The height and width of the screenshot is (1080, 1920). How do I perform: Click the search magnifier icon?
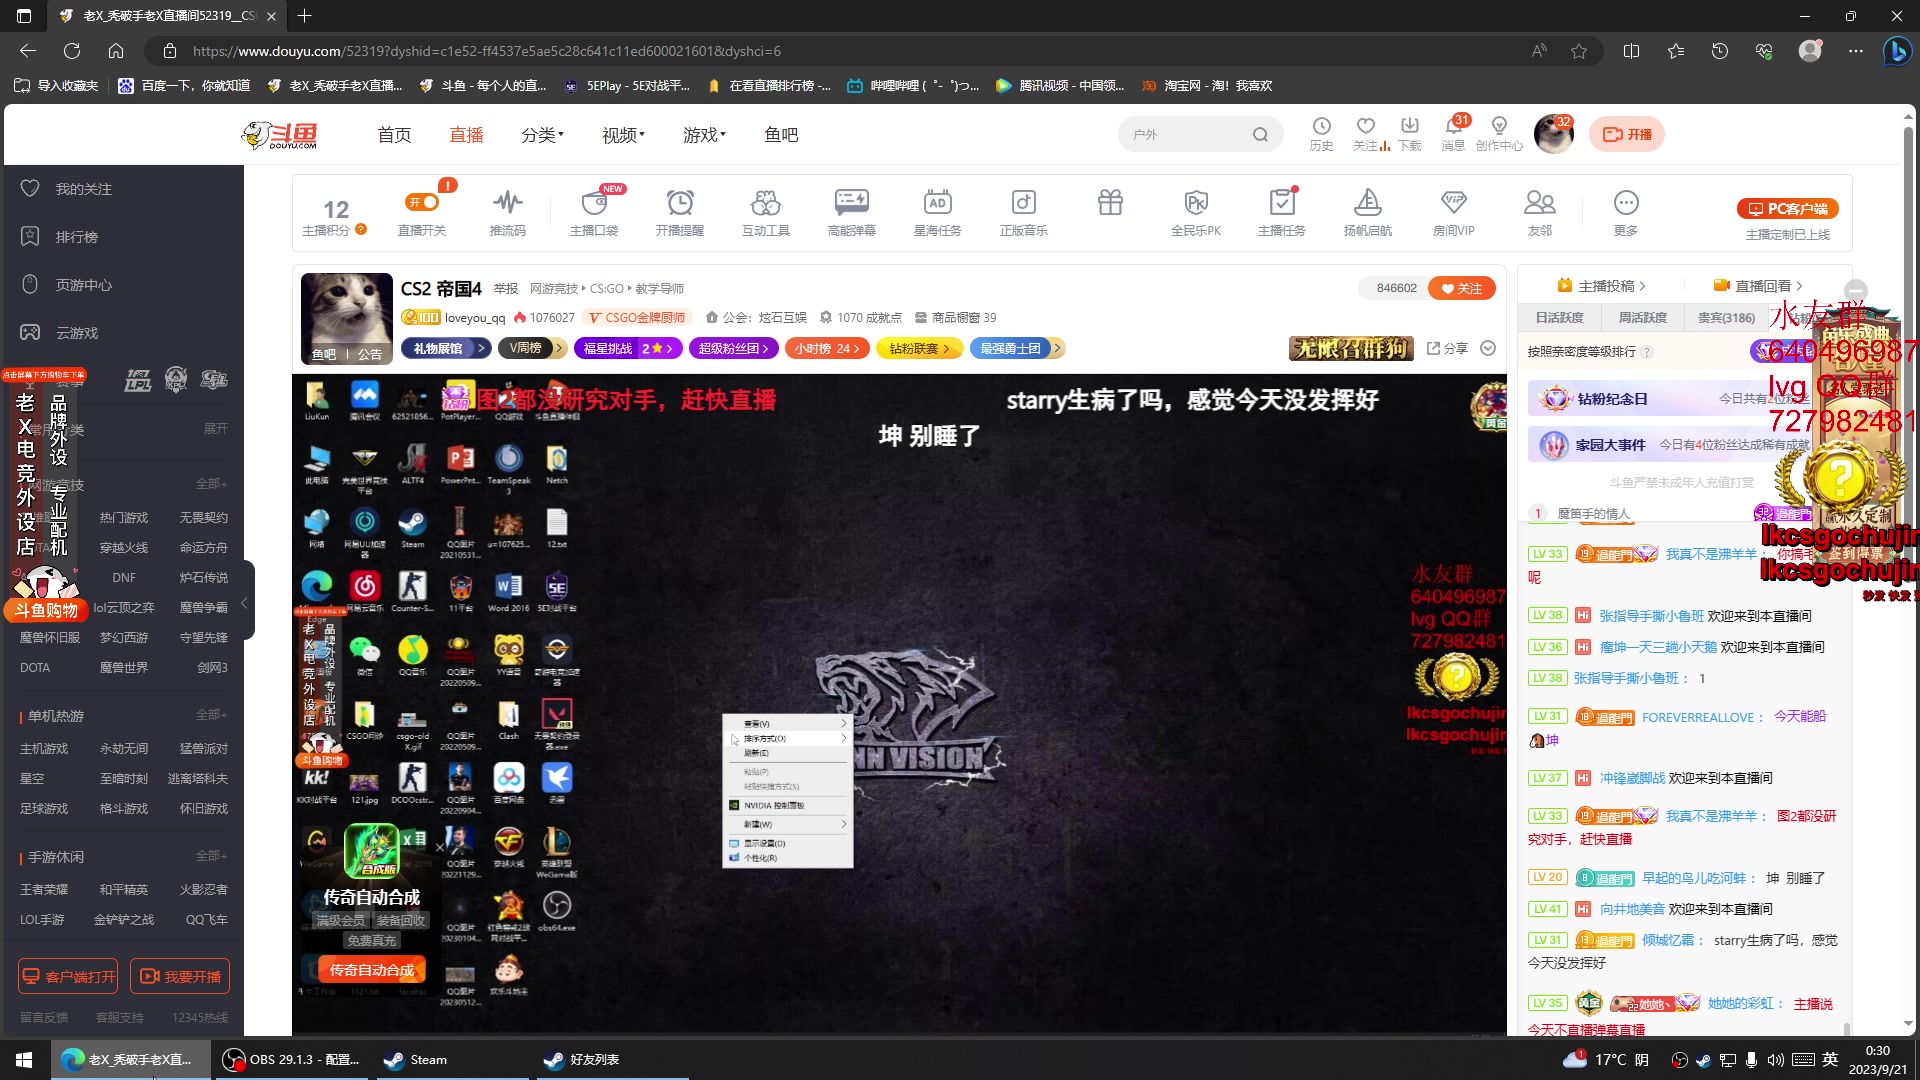click(x=1260, y=135)
